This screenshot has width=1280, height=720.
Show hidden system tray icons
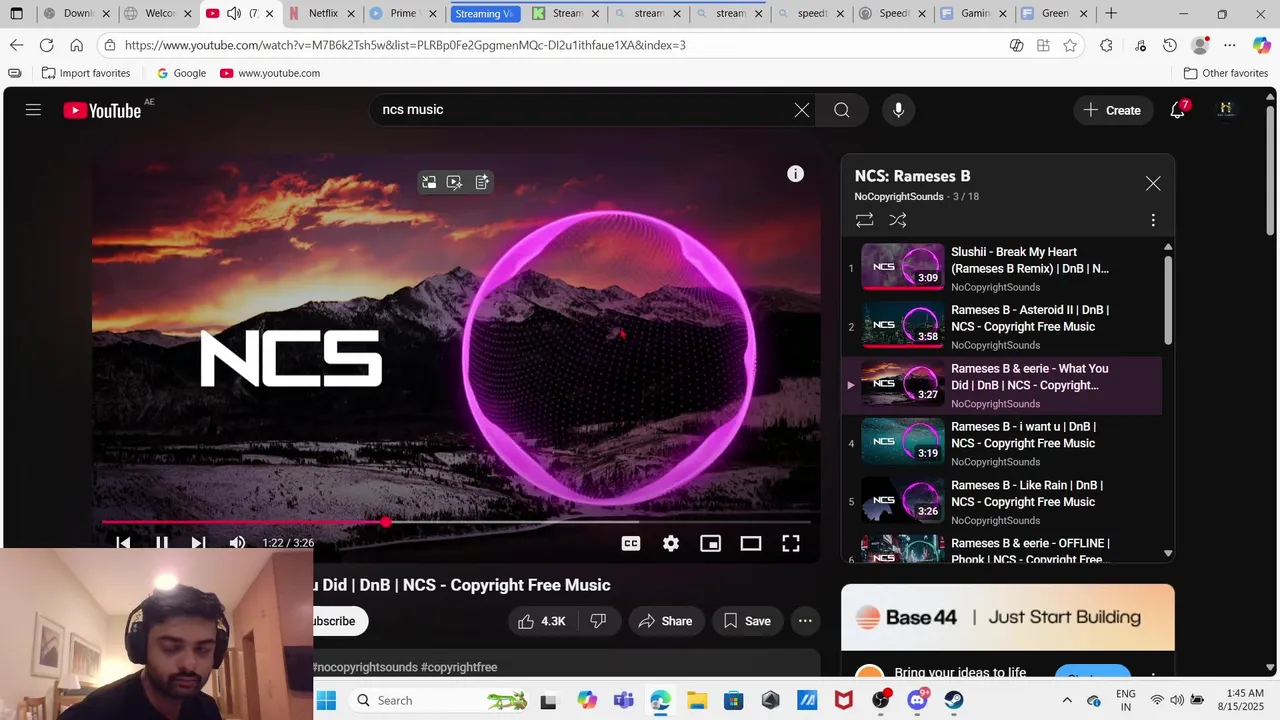click(1067, 700)
